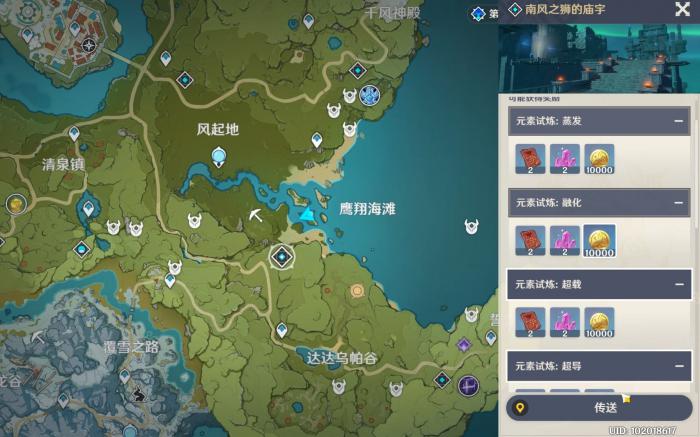Click the Statue of Seven below 风起地
This screenshot has height=437, width=700.
tap(218, 158)
